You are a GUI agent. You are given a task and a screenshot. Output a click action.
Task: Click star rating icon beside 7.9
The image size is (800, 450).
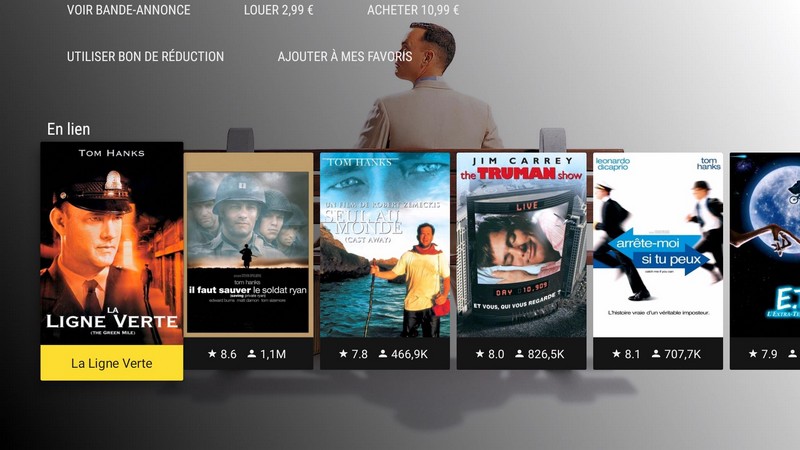[x=753, y=353]
